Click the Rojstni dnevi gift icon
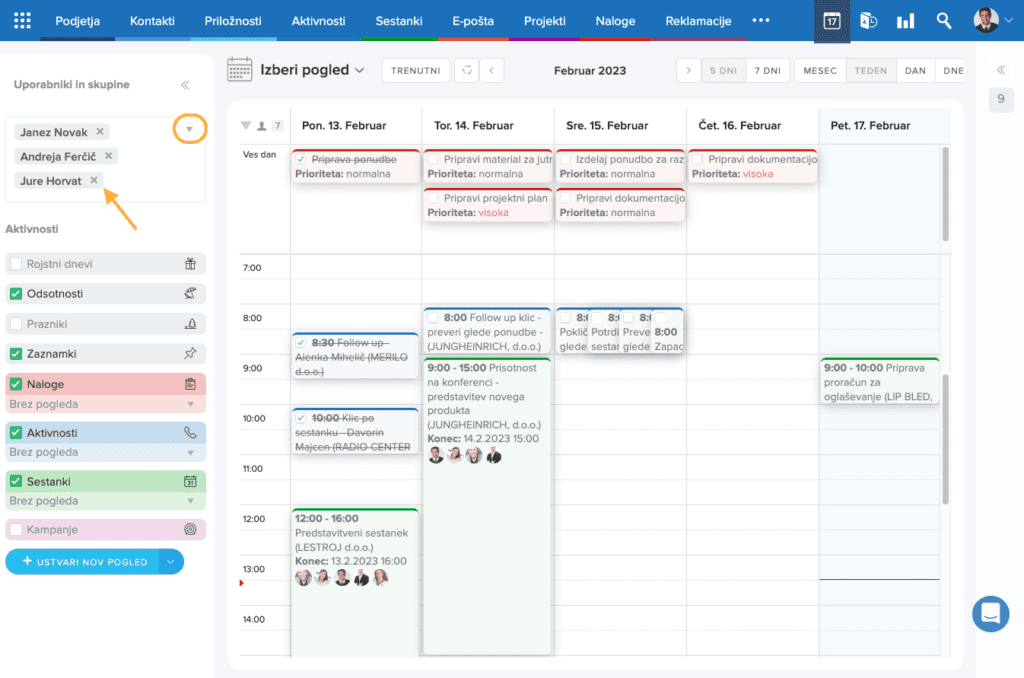The width and height of the screenshot is (1024, 678). 190,264
